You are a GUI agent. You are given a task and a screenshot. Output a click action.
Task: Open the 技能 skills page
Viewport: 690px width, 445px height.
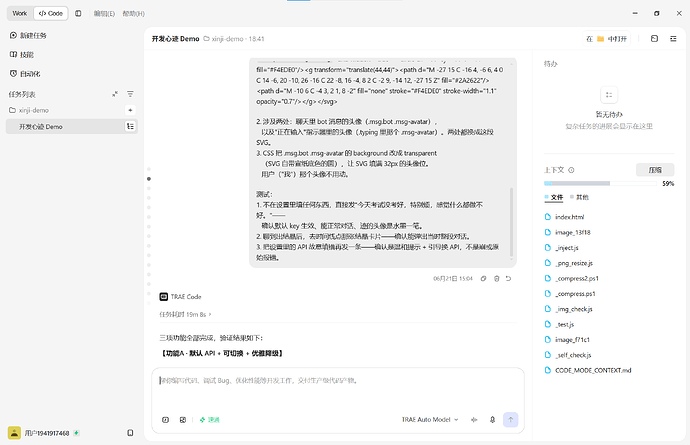(x=22, y=55)
